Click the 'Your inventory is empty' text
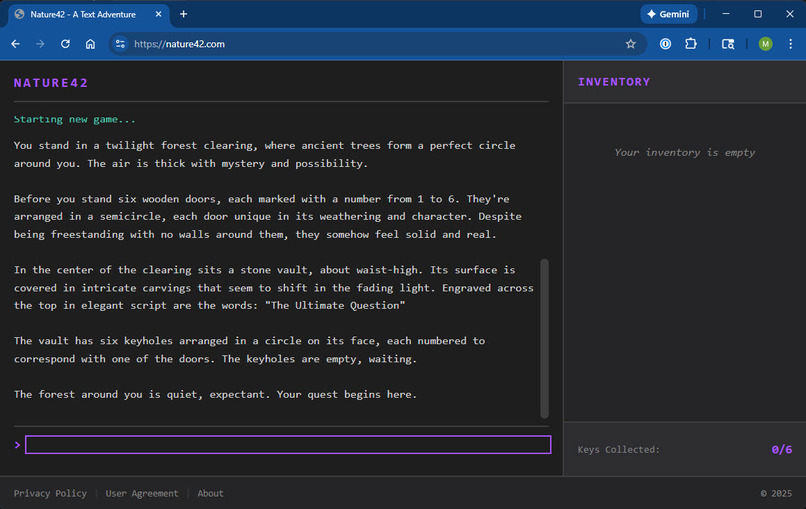The width and height of the screenshot is (806, 509). tap(685, 152)
